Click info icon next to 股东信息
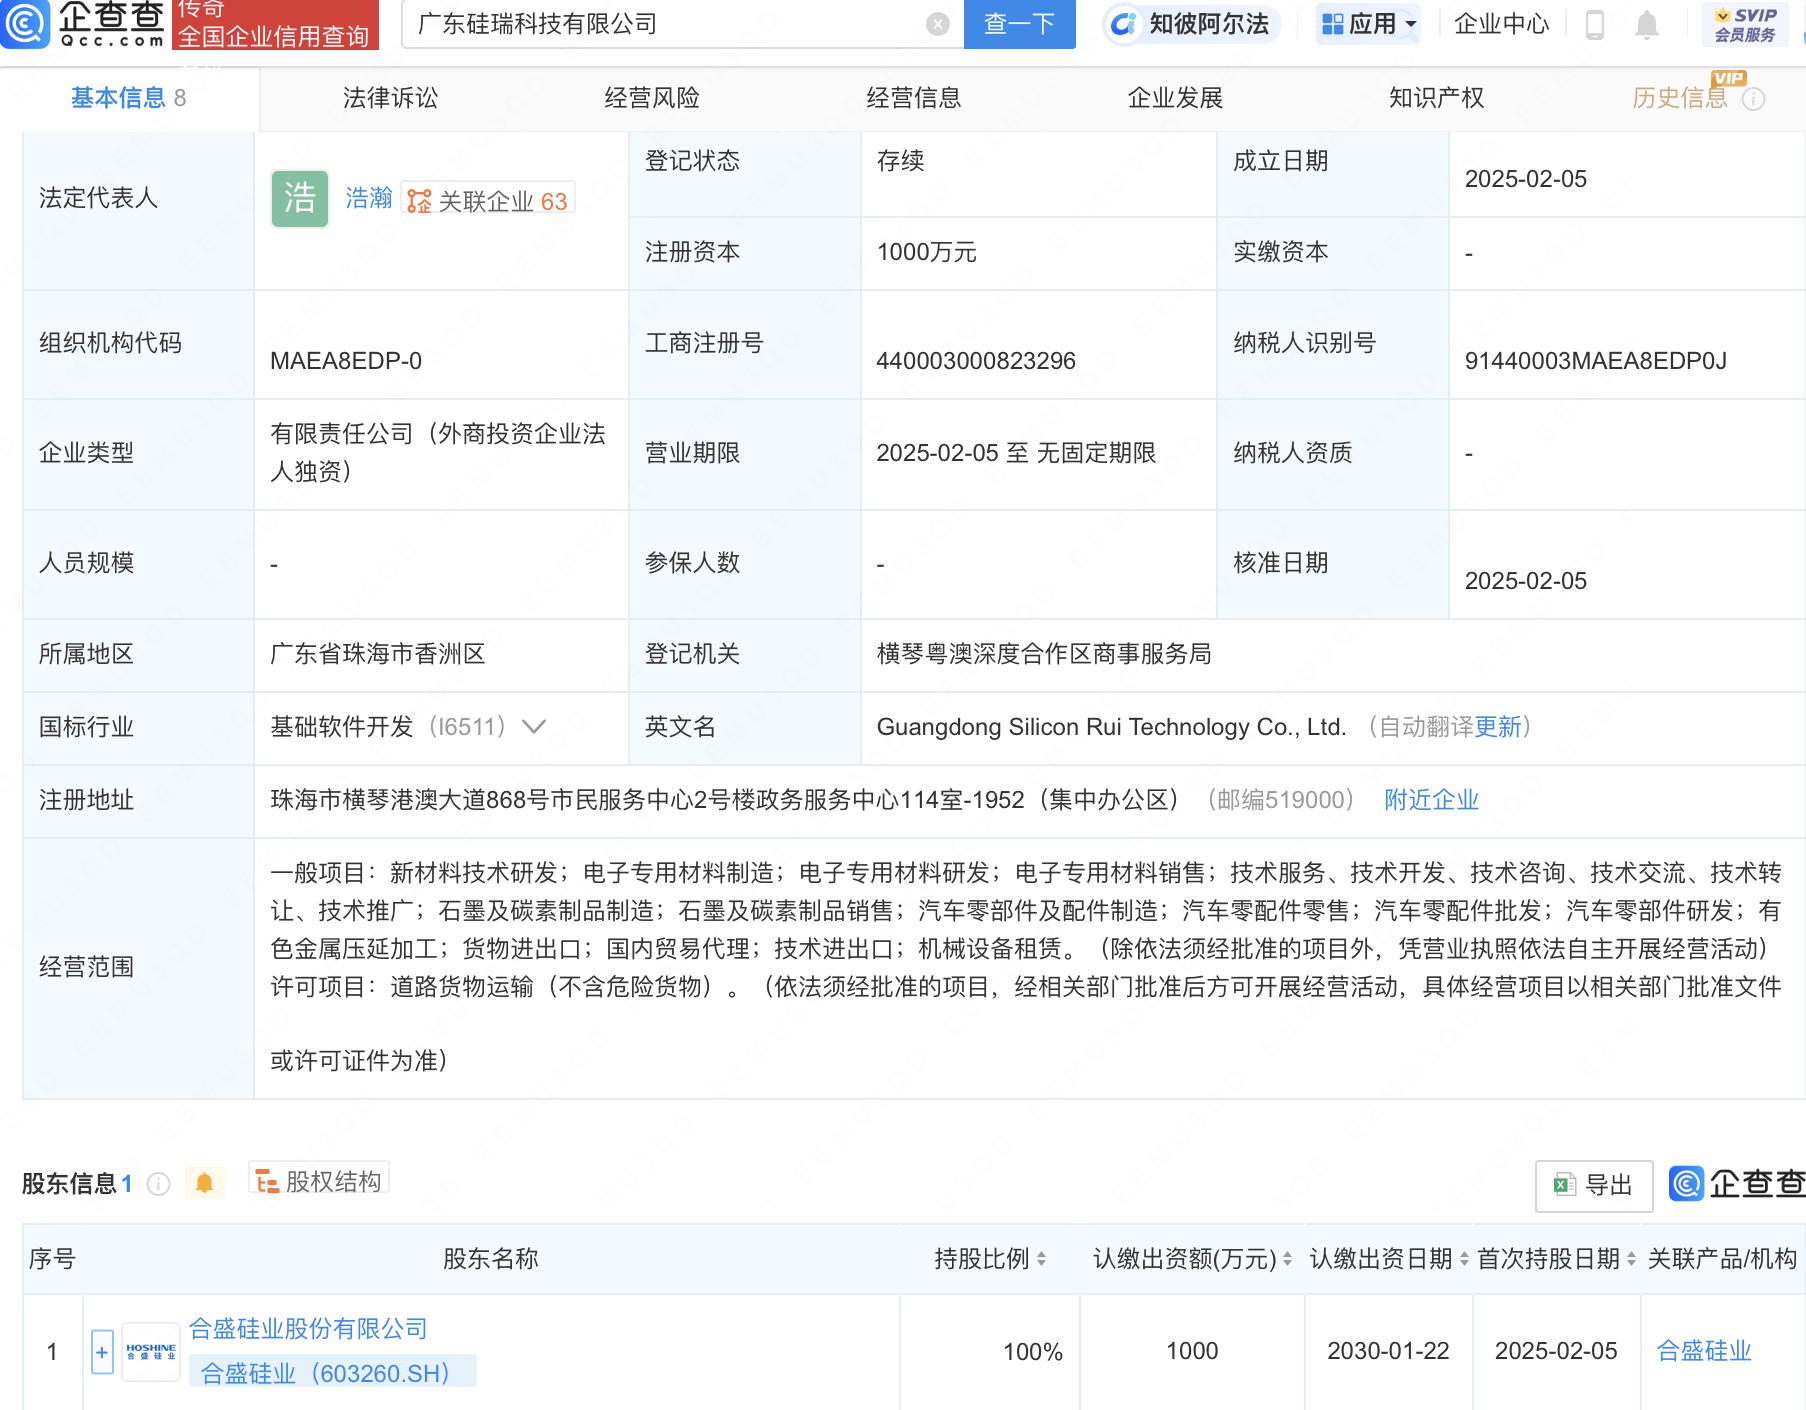Image resolution: width=1806 pixels, height=1410 pixels. coord(158,1184)
